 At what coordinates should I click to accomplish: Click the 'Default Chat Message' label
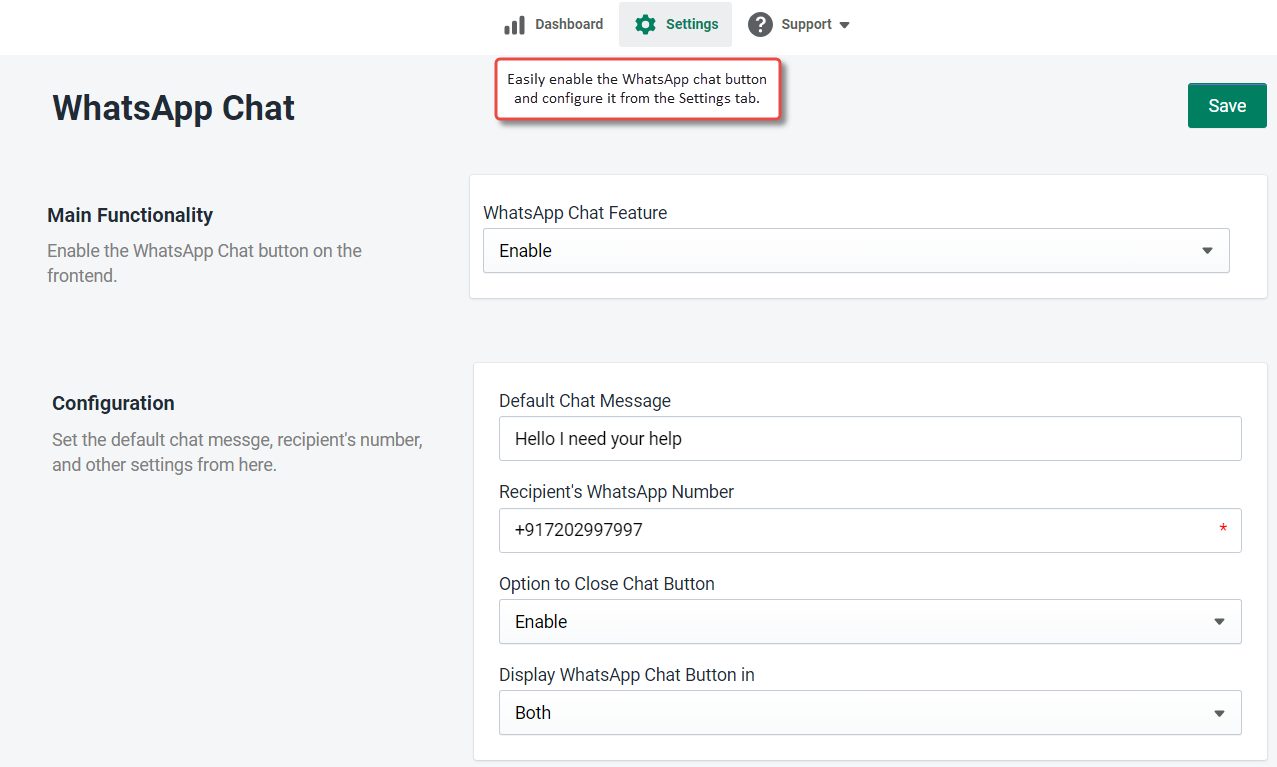point(585,401)
